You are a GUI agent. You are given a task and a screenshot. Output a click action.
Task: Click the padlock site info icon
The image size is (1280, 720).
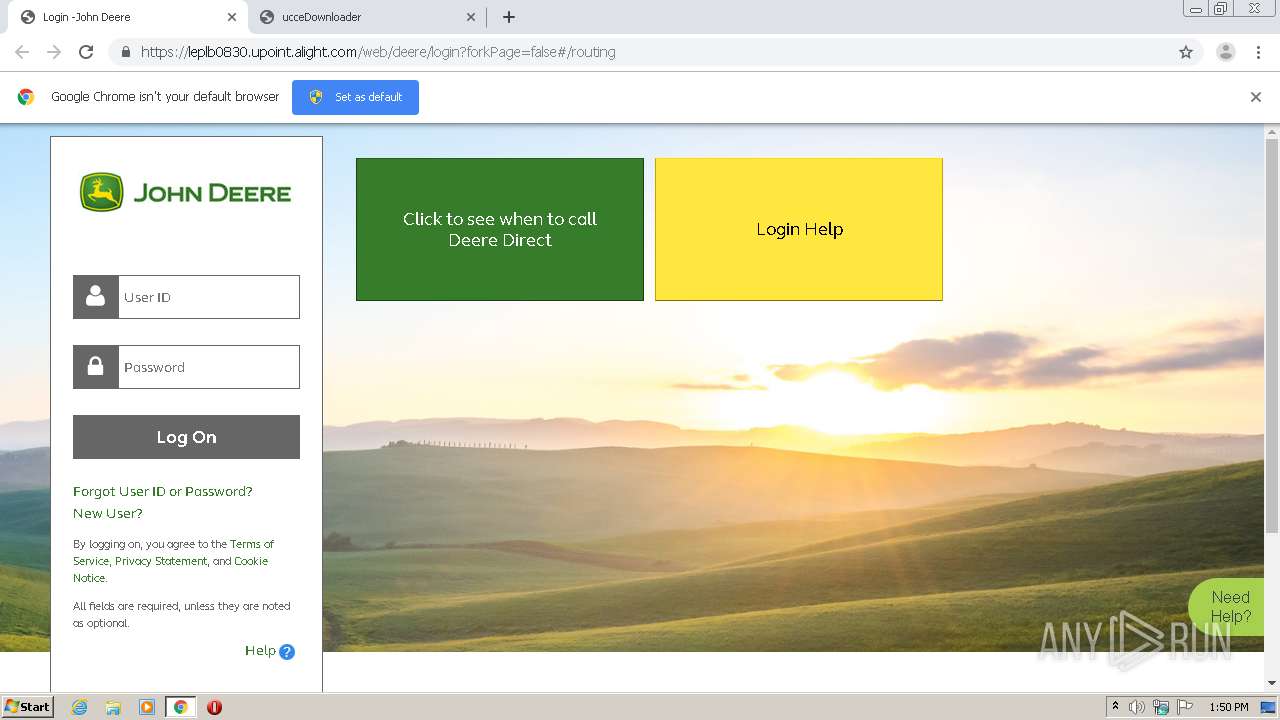click(125, 52)
